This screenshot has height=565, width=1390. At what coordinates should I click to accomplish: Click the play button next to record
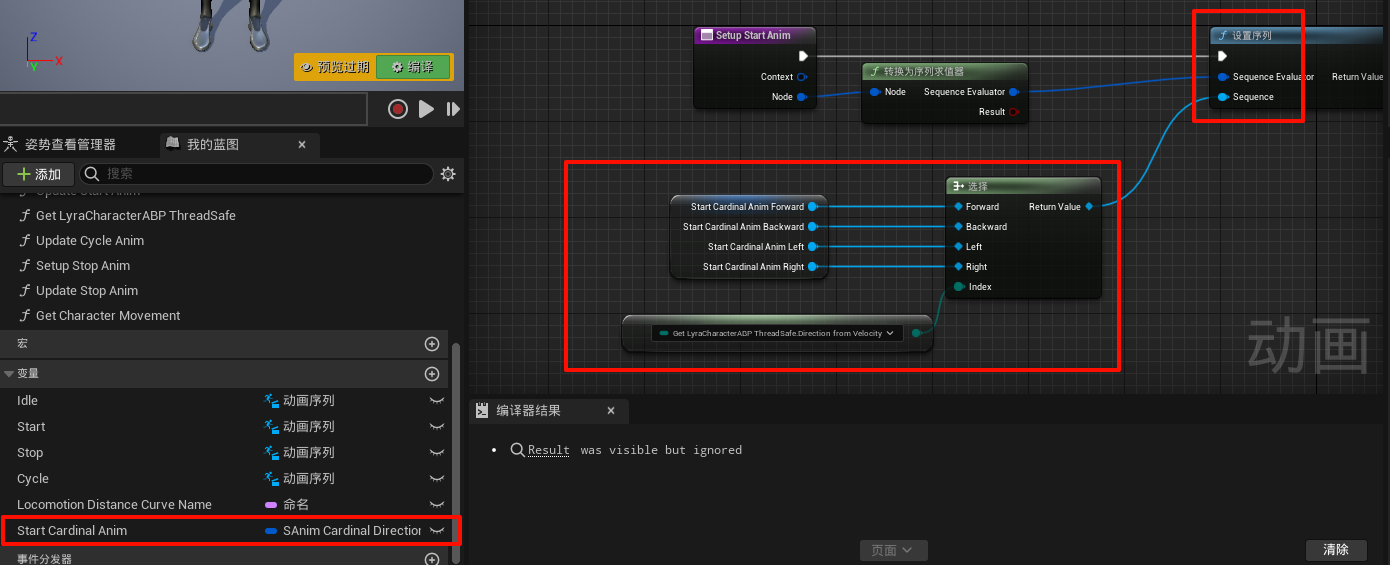[426, 109]
